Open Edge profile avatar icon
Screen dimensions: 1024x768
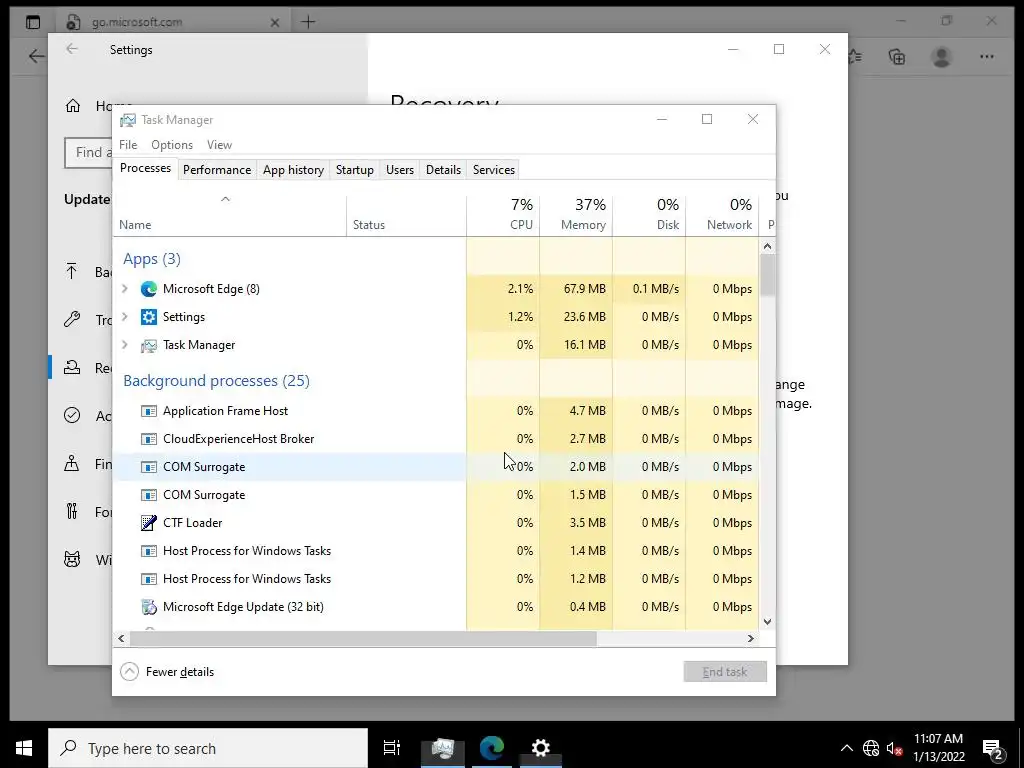[941, 57]
